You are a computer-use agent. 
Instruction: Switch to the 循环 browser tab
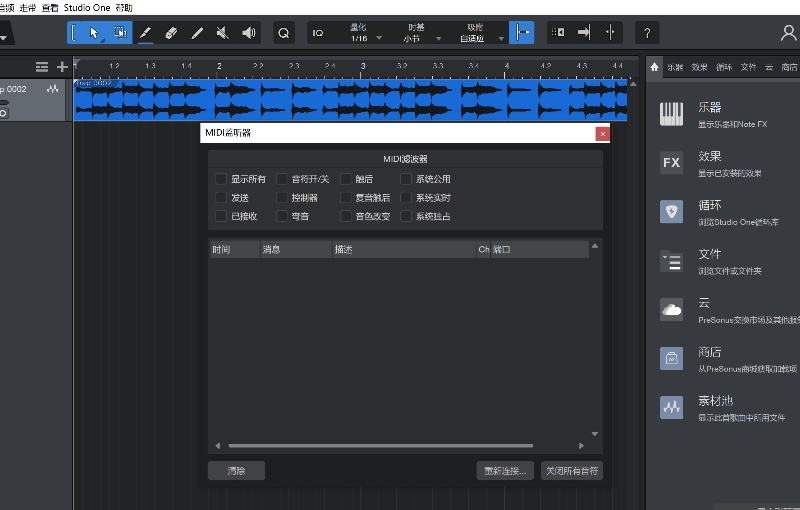tap(724, 67)
